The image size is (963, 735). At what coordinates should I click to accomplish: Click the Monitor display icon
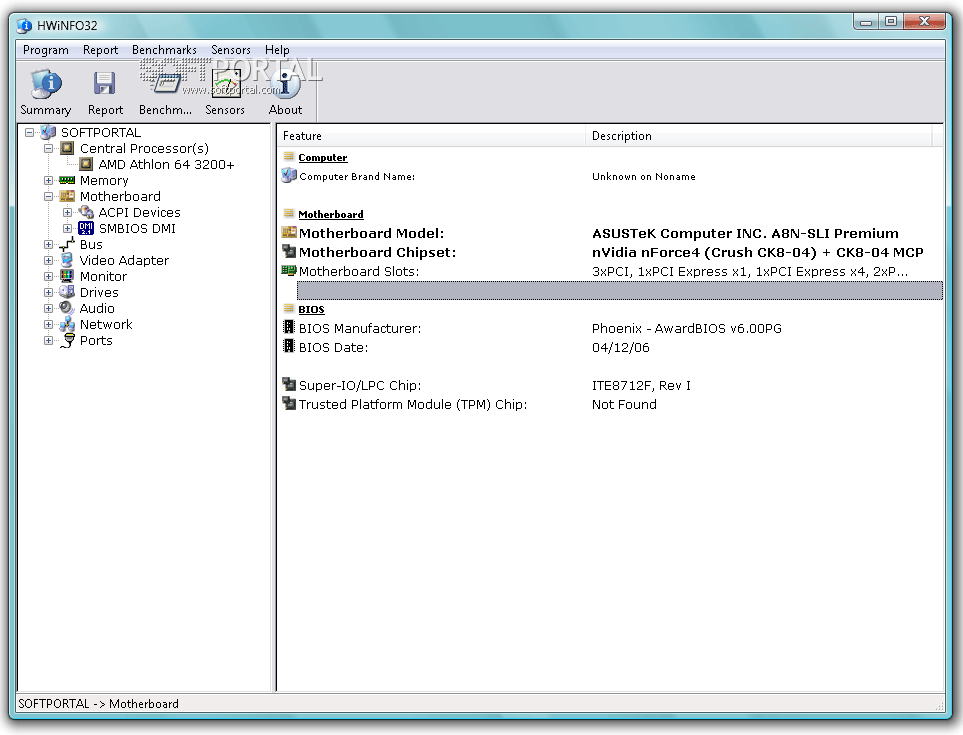tap(67, 276)
